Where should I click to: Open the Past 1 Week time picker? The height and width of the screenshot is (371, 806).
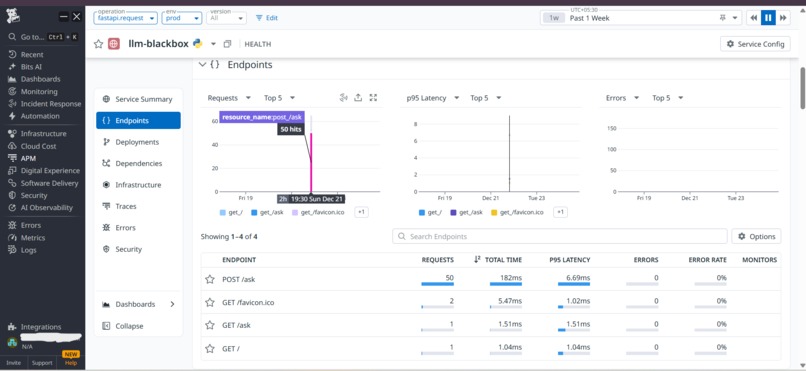pos(640,18)
